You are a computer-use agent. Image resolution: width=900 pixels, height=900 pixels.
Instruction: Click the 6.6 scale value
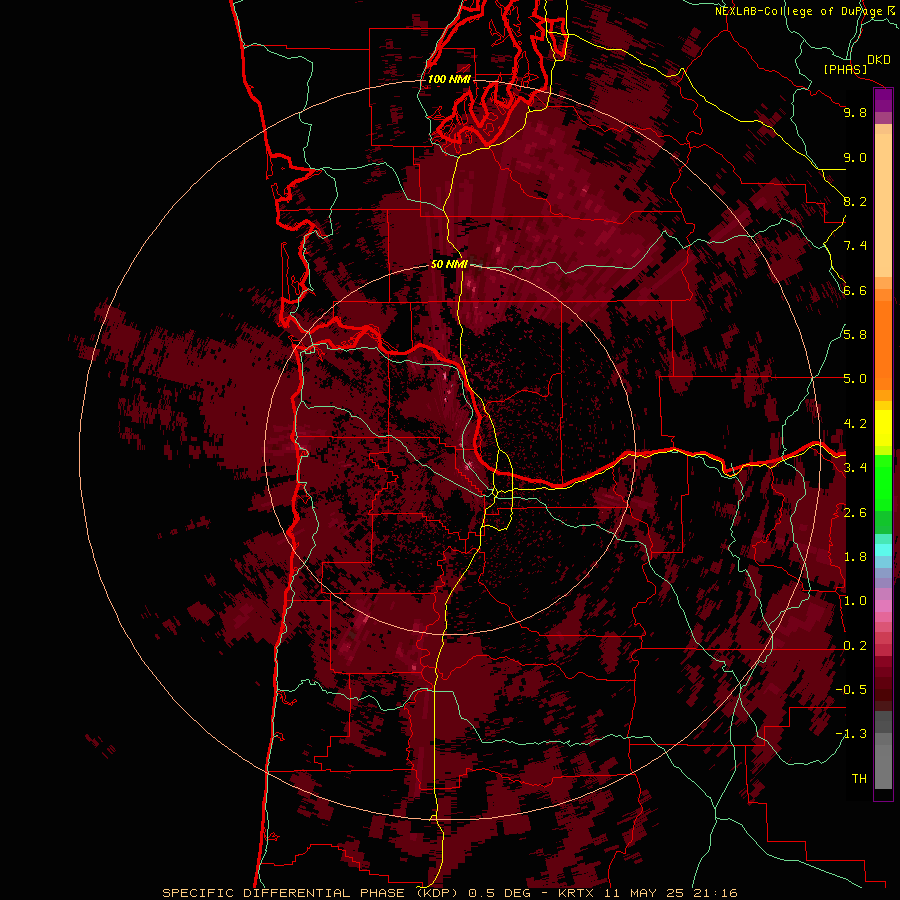click(x=855, y=290)
